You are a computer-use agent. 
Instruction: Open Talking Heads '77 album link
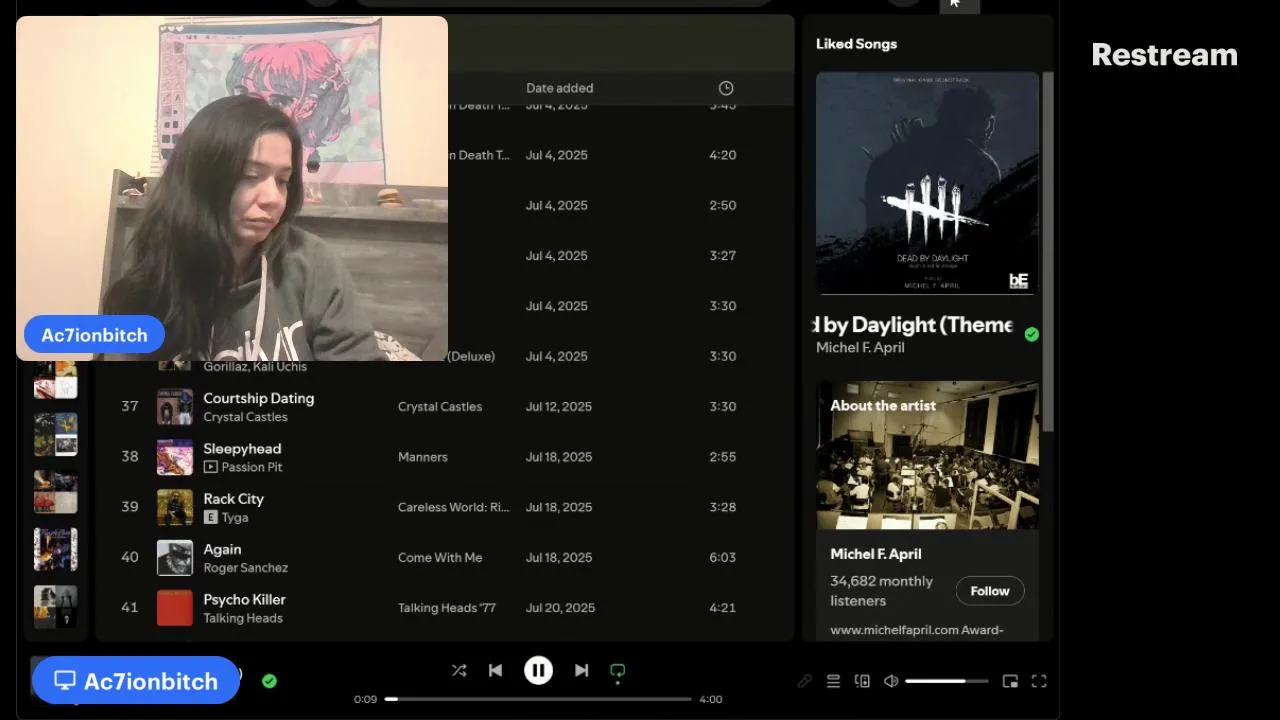(x=447, y=607)
